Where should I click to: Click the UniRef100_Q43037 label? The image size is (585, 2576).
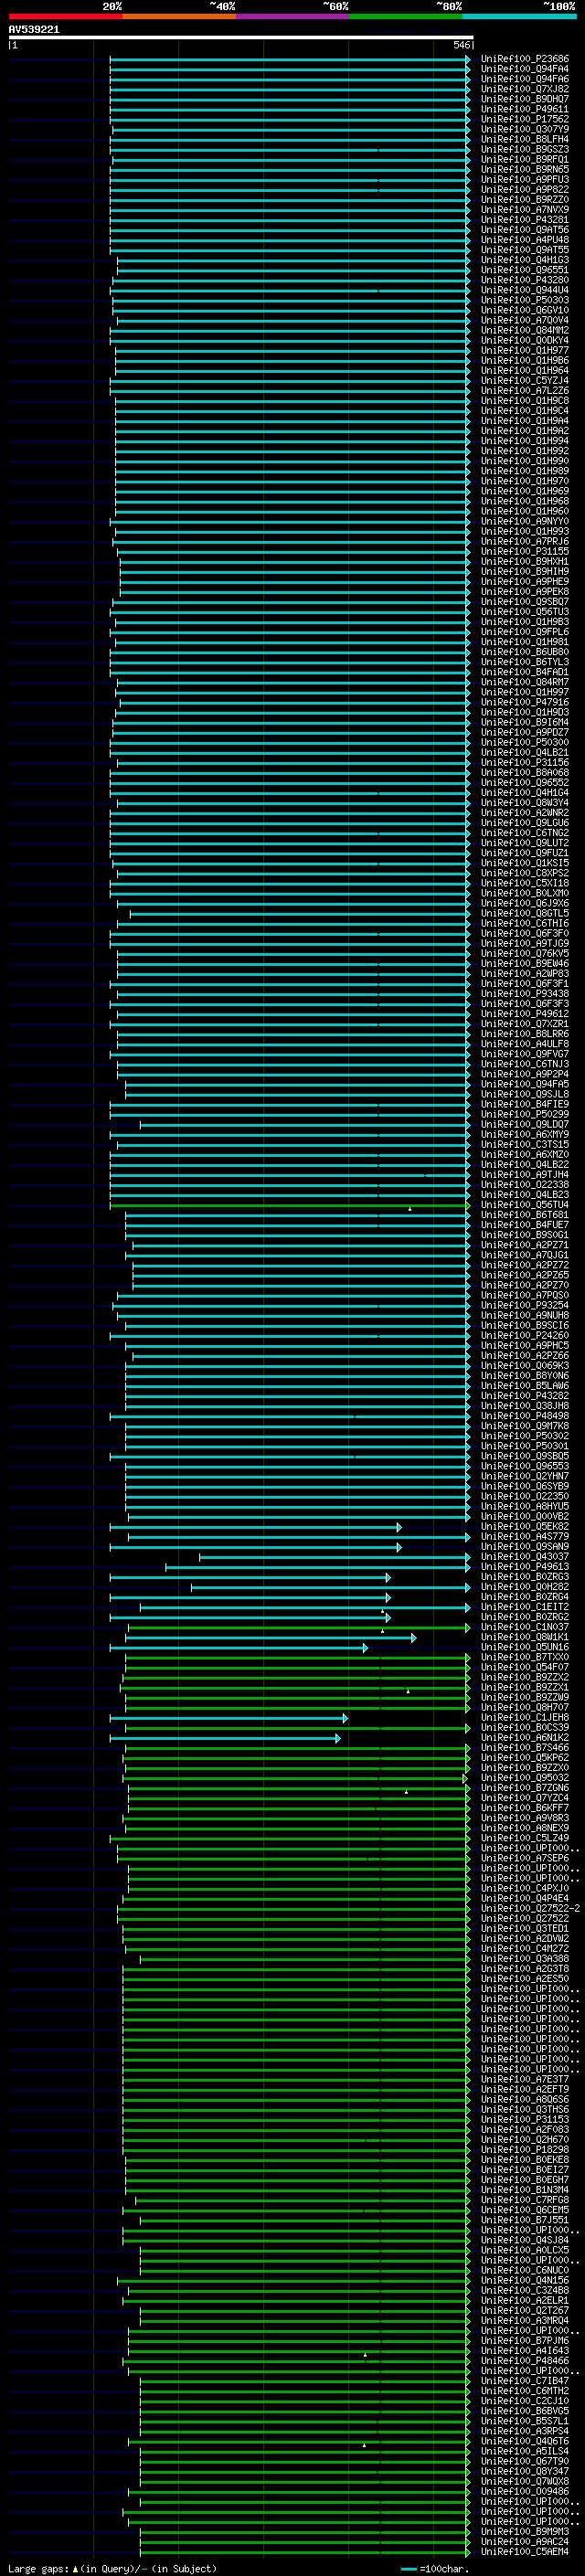tap(525, 1557)
